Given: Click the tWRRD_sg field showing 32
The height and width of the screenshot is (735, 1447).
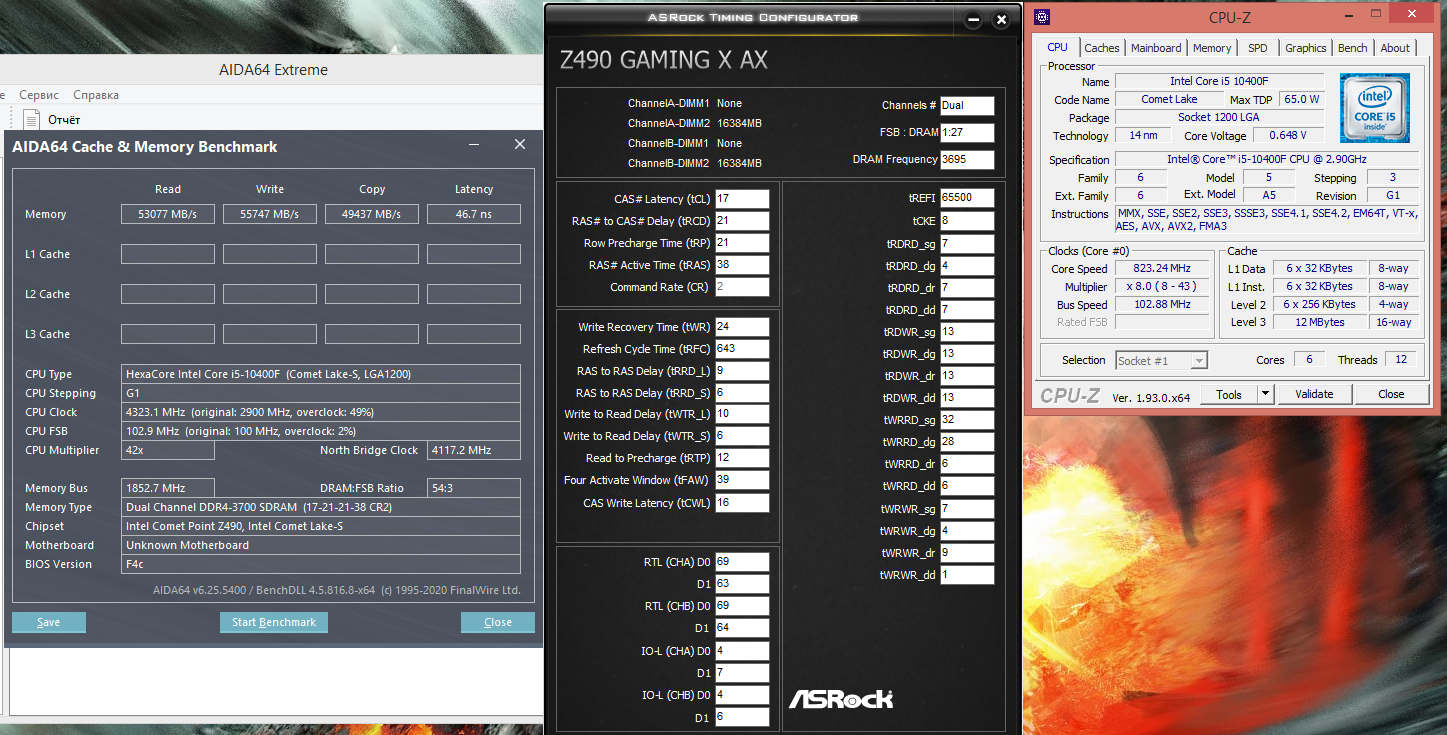Looking at the screenshot, I should [967, 420].
